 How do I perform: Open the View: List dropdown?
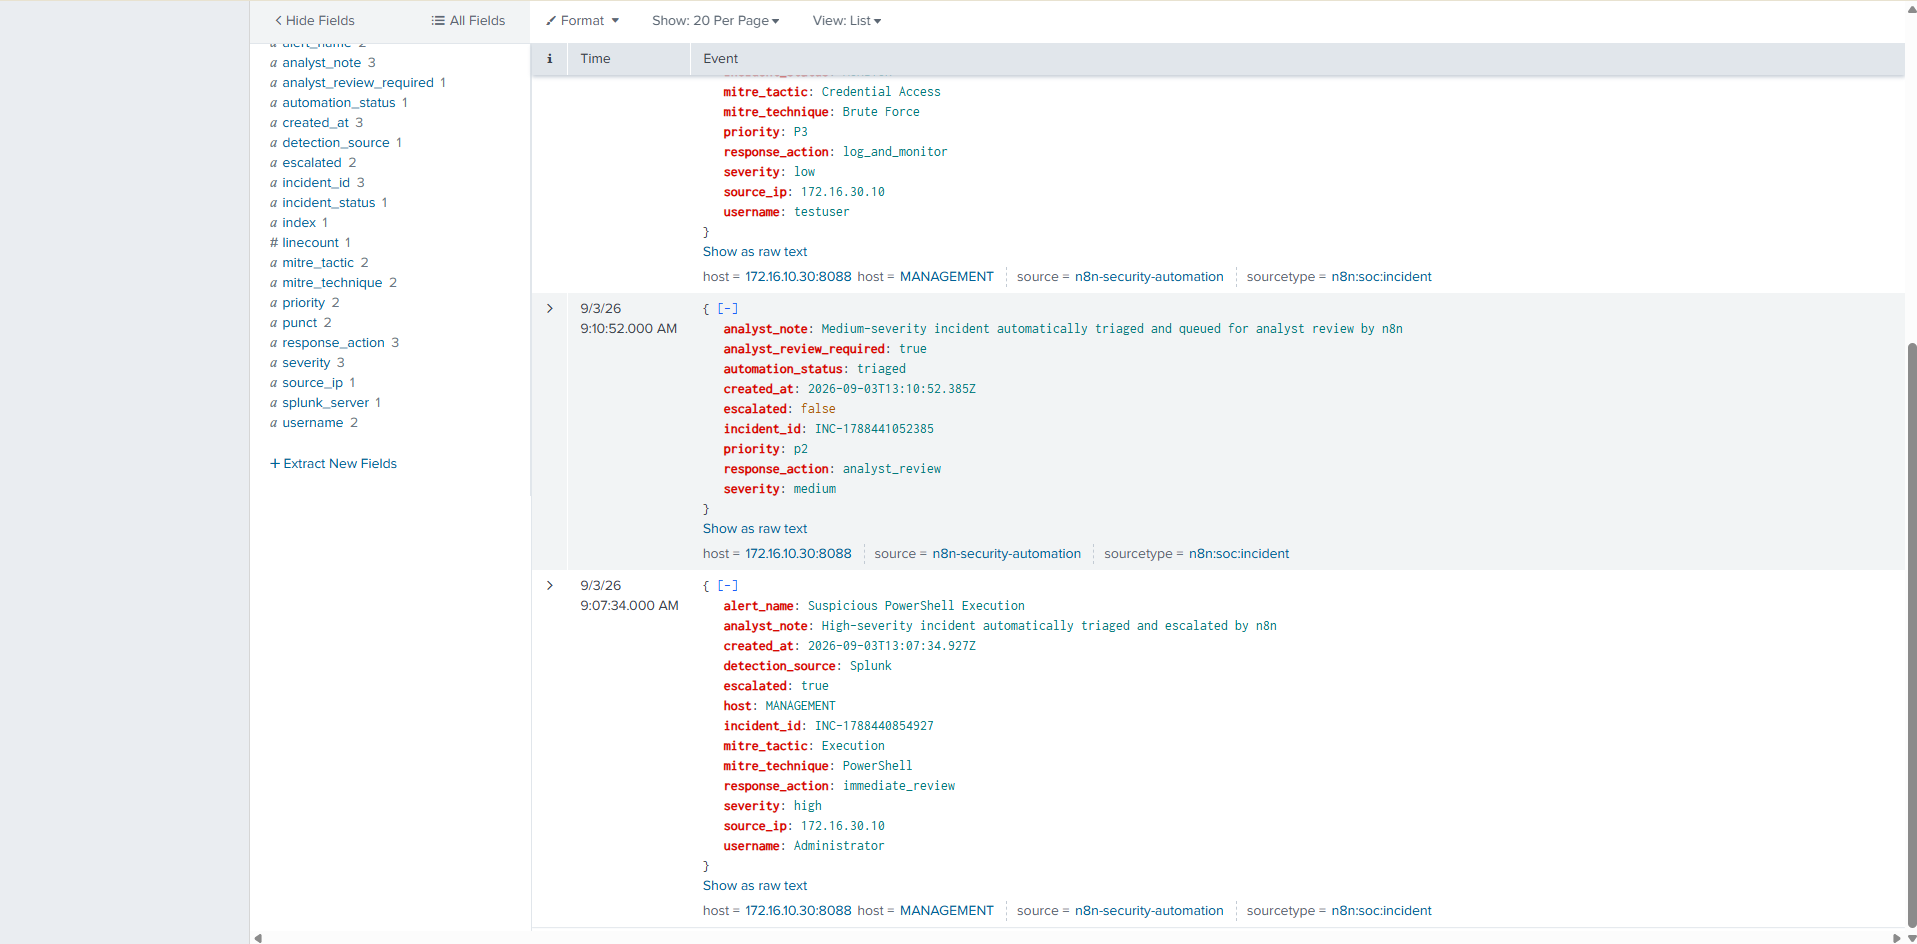[847, 20]
